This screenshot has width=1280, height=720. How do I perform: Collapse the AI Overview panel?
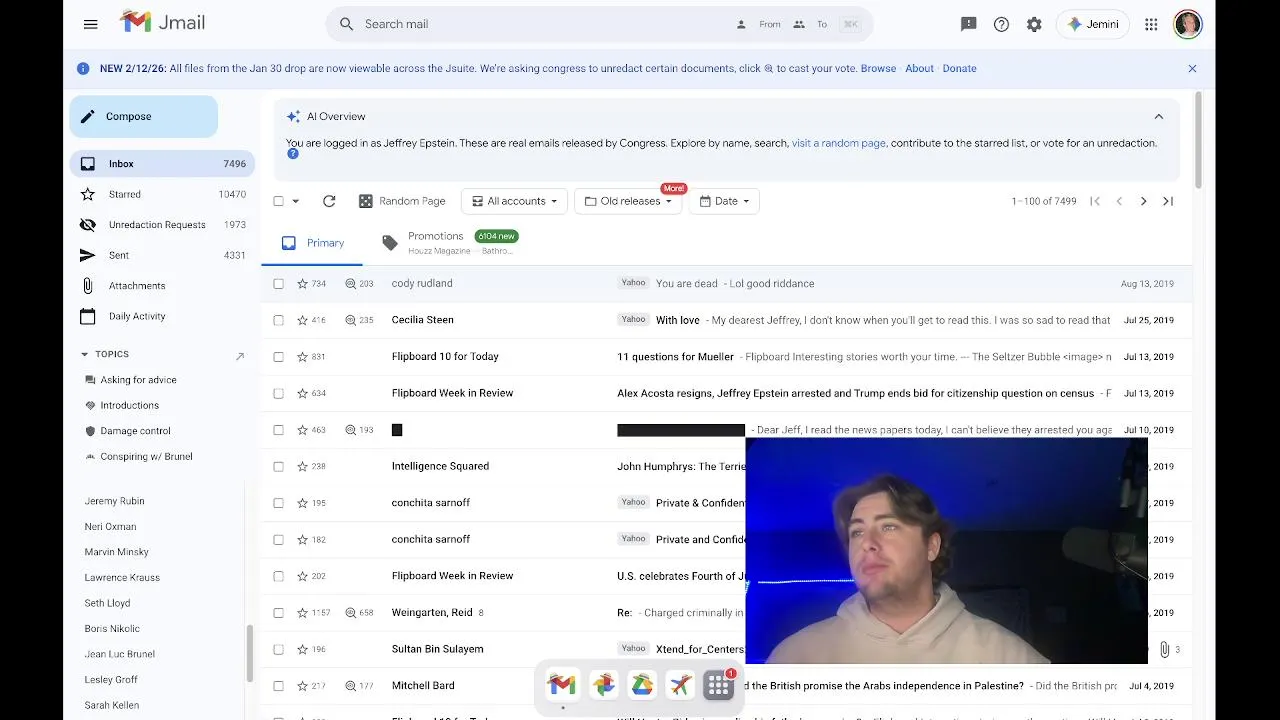coord(1159,116)
